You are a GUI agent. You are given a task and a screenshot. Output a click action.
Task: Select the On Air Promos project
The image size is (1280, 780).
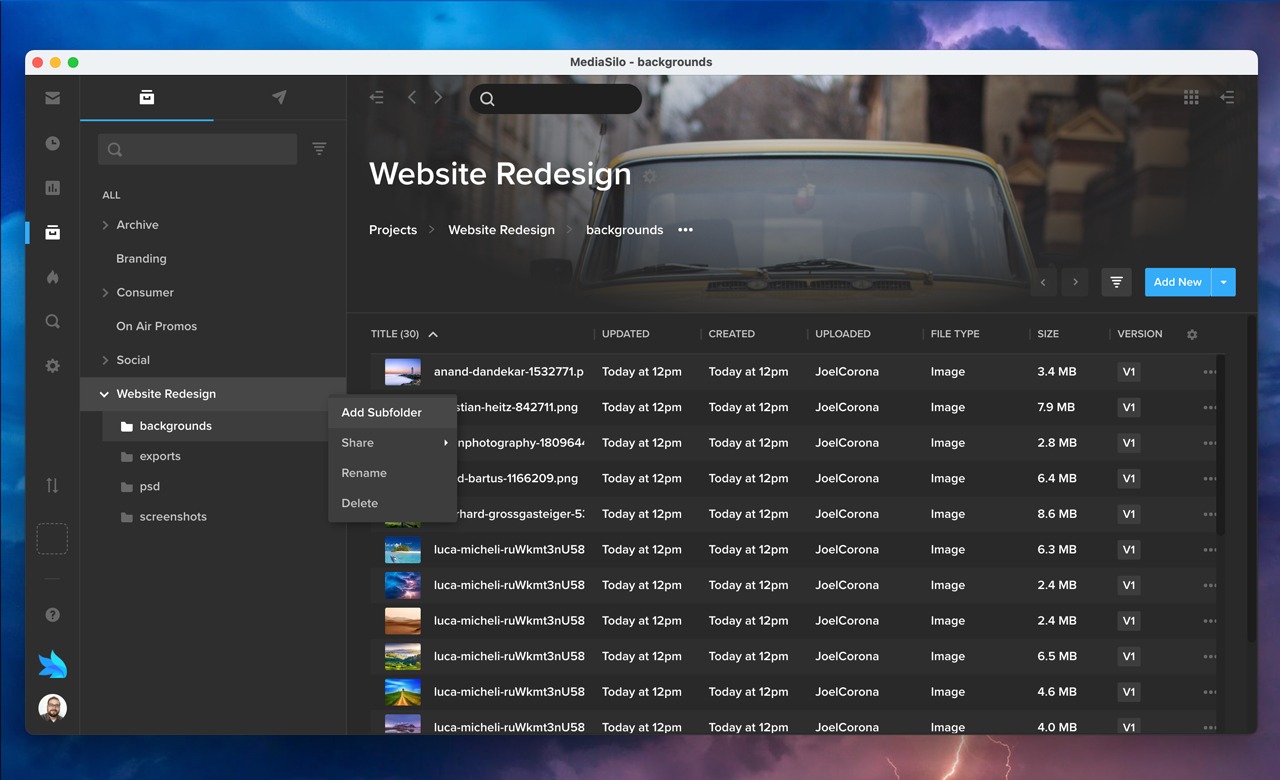tap(156, 326)
